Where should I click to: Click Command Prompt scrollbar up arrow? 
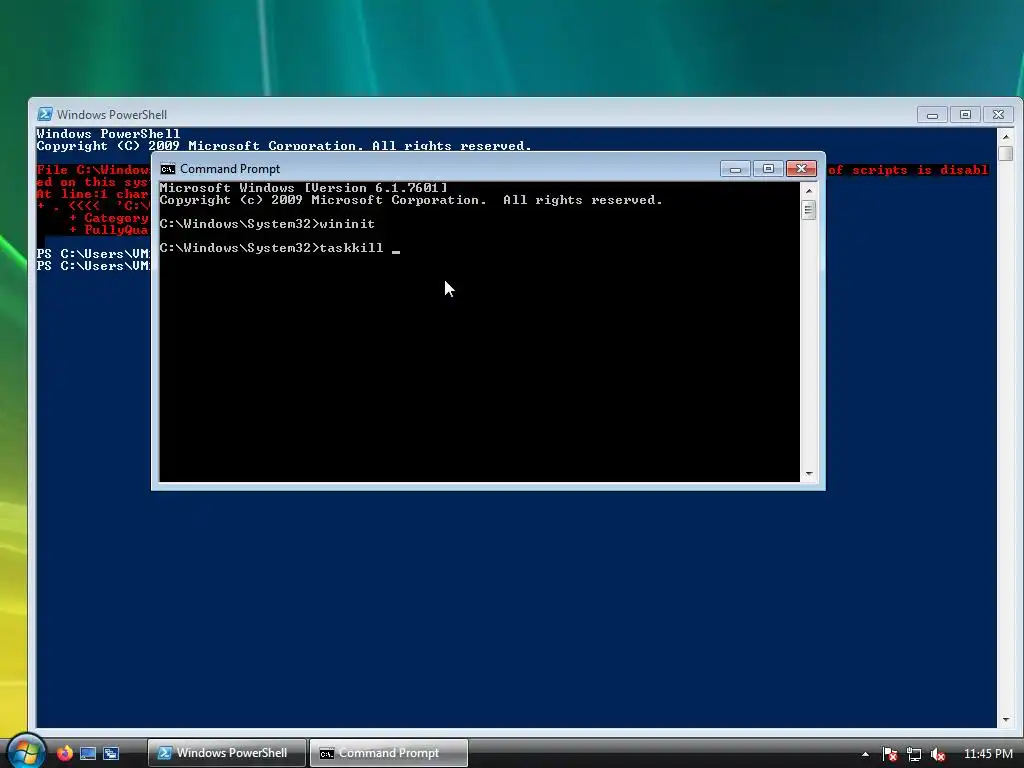tap(808, 191)
